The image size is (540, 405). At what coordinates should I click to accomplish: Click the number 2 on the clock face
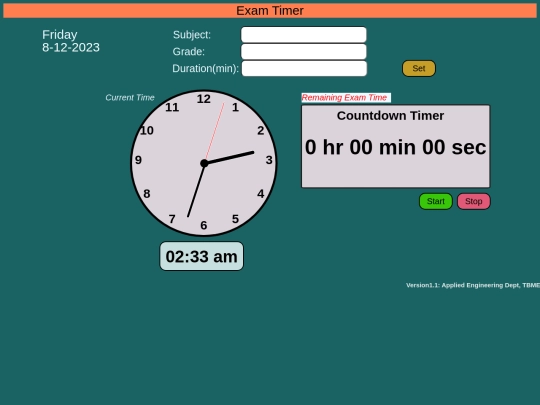coord(261,130)
